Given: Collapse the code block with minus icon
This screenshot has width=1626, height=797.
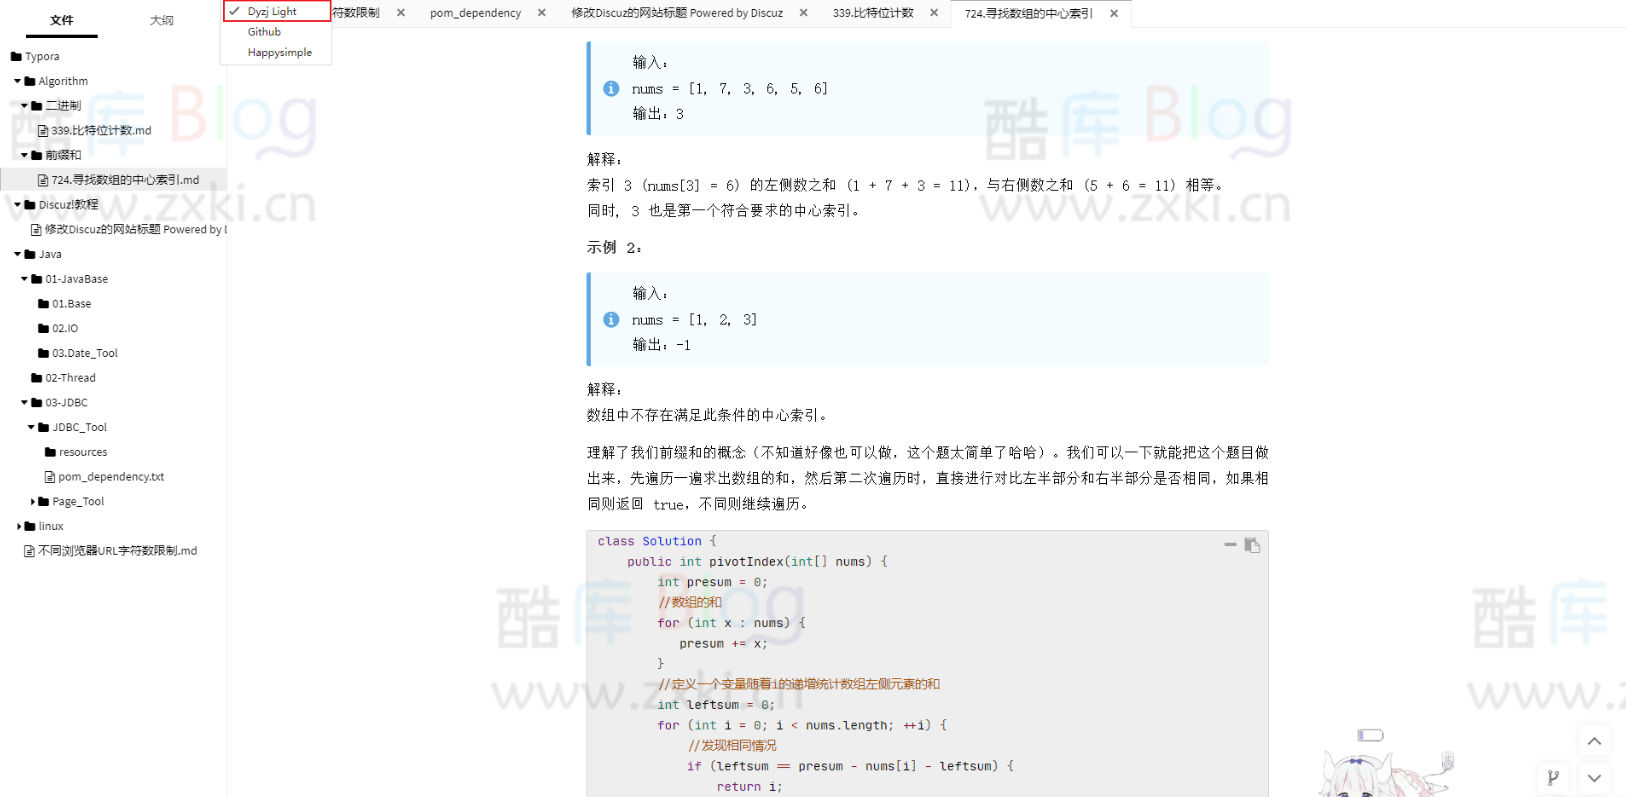Looking at the screenshot, I should (x=1230, y=545).
